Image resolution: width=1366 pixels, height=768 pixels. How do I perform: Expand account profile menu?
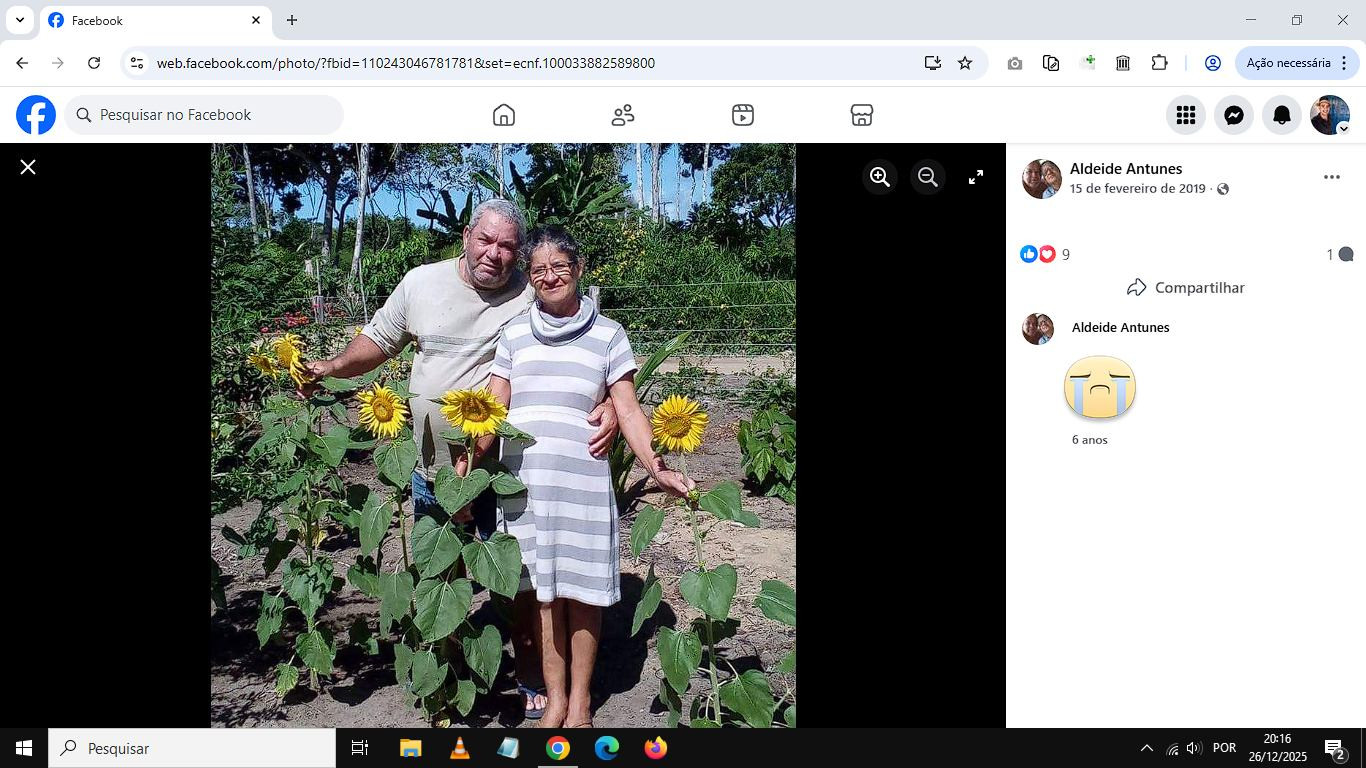pyautogui.click(x=1330, y=115)
